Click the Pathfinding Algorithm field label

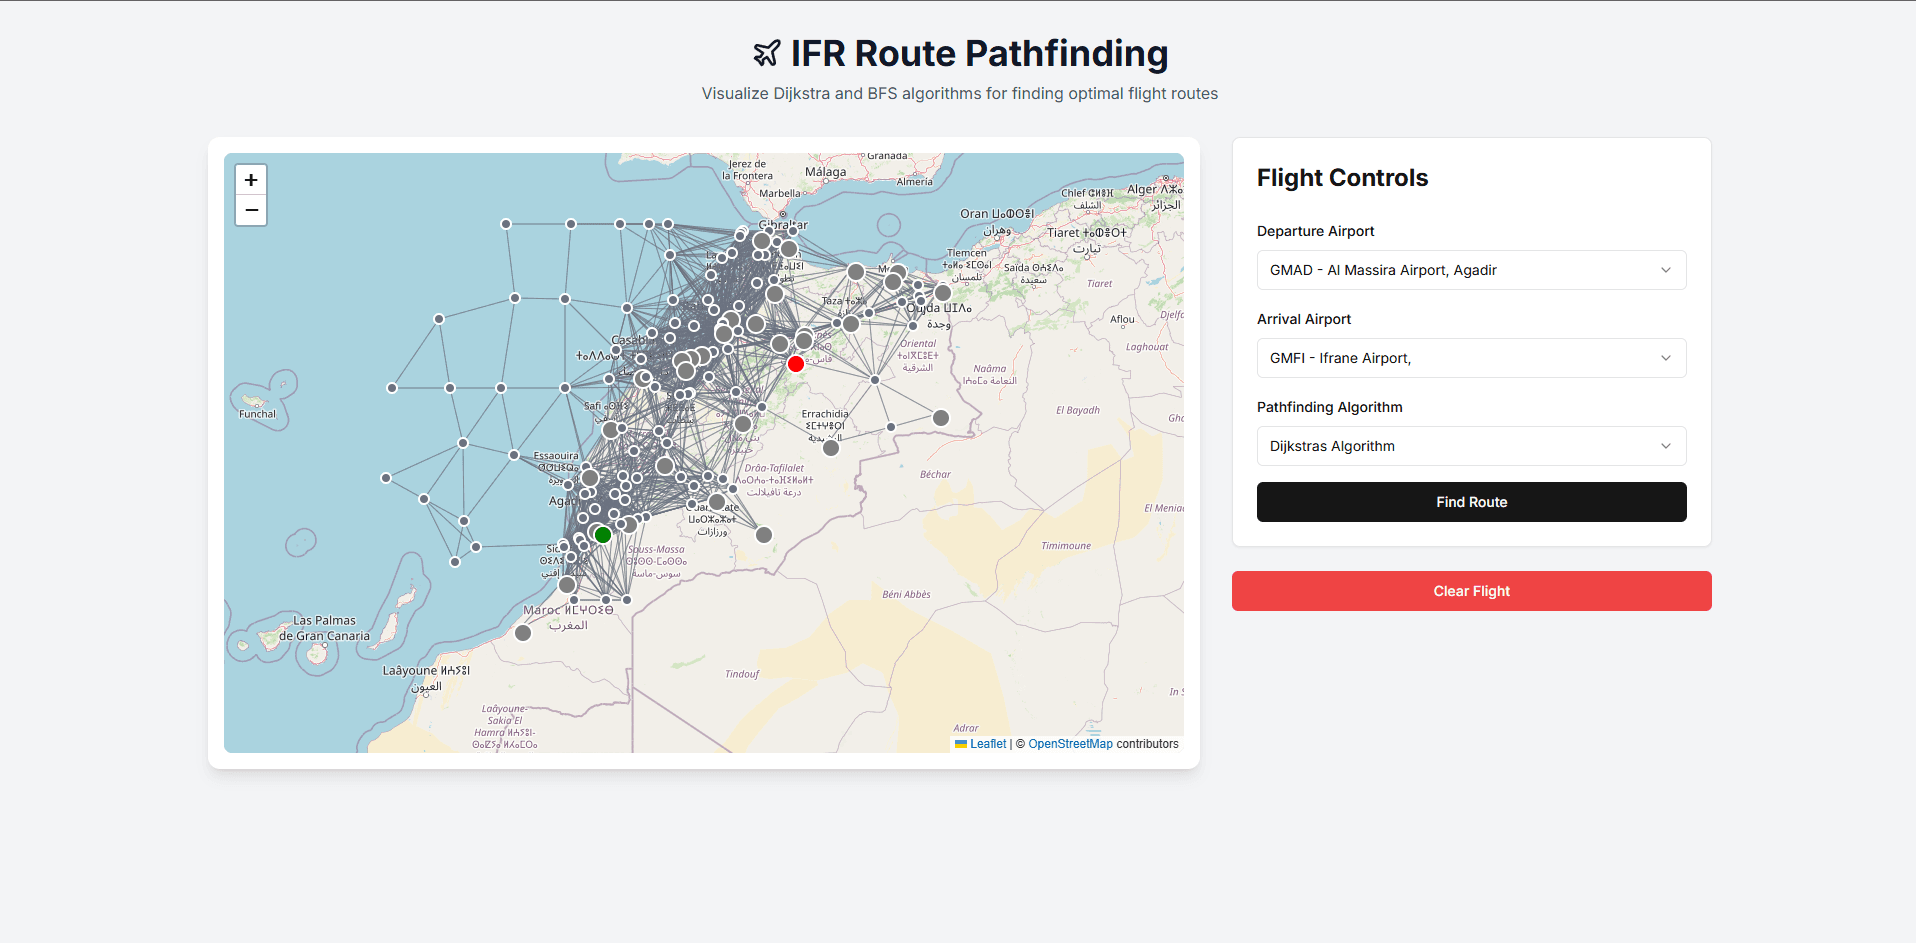1329,407
